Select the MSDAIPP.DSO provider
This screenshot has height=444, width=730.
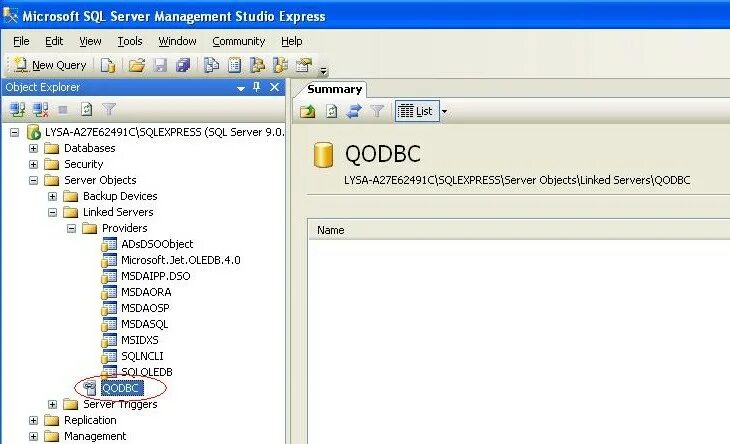(x=155, y=276)
